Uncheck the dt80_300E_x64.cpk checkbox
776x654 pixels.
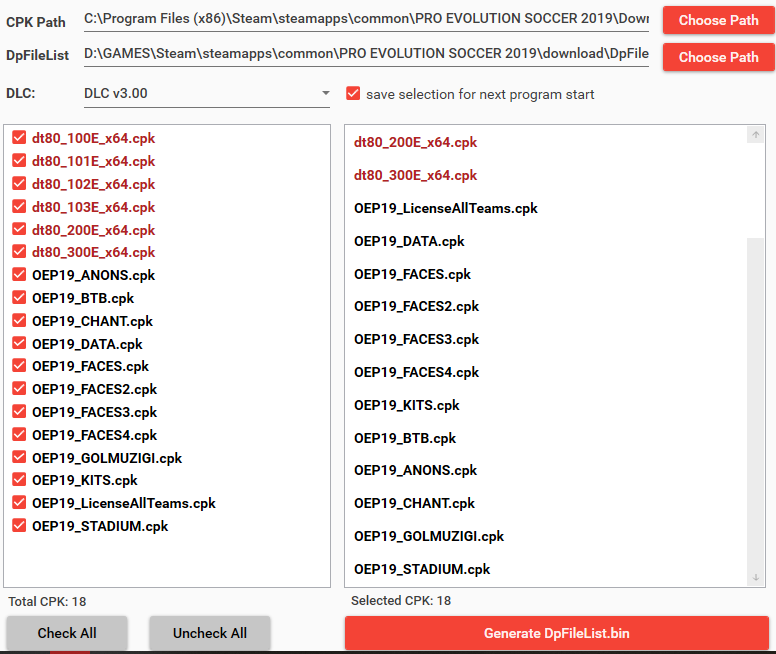19,252
